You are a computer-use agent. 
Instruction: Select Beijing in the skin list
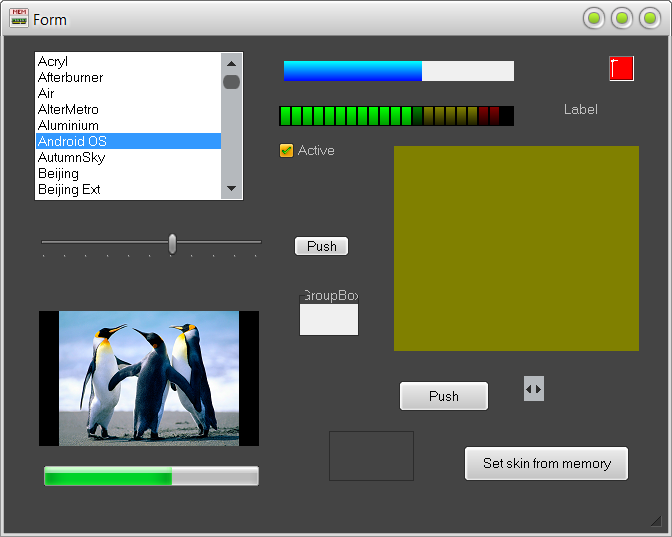[x=128, y=173]
